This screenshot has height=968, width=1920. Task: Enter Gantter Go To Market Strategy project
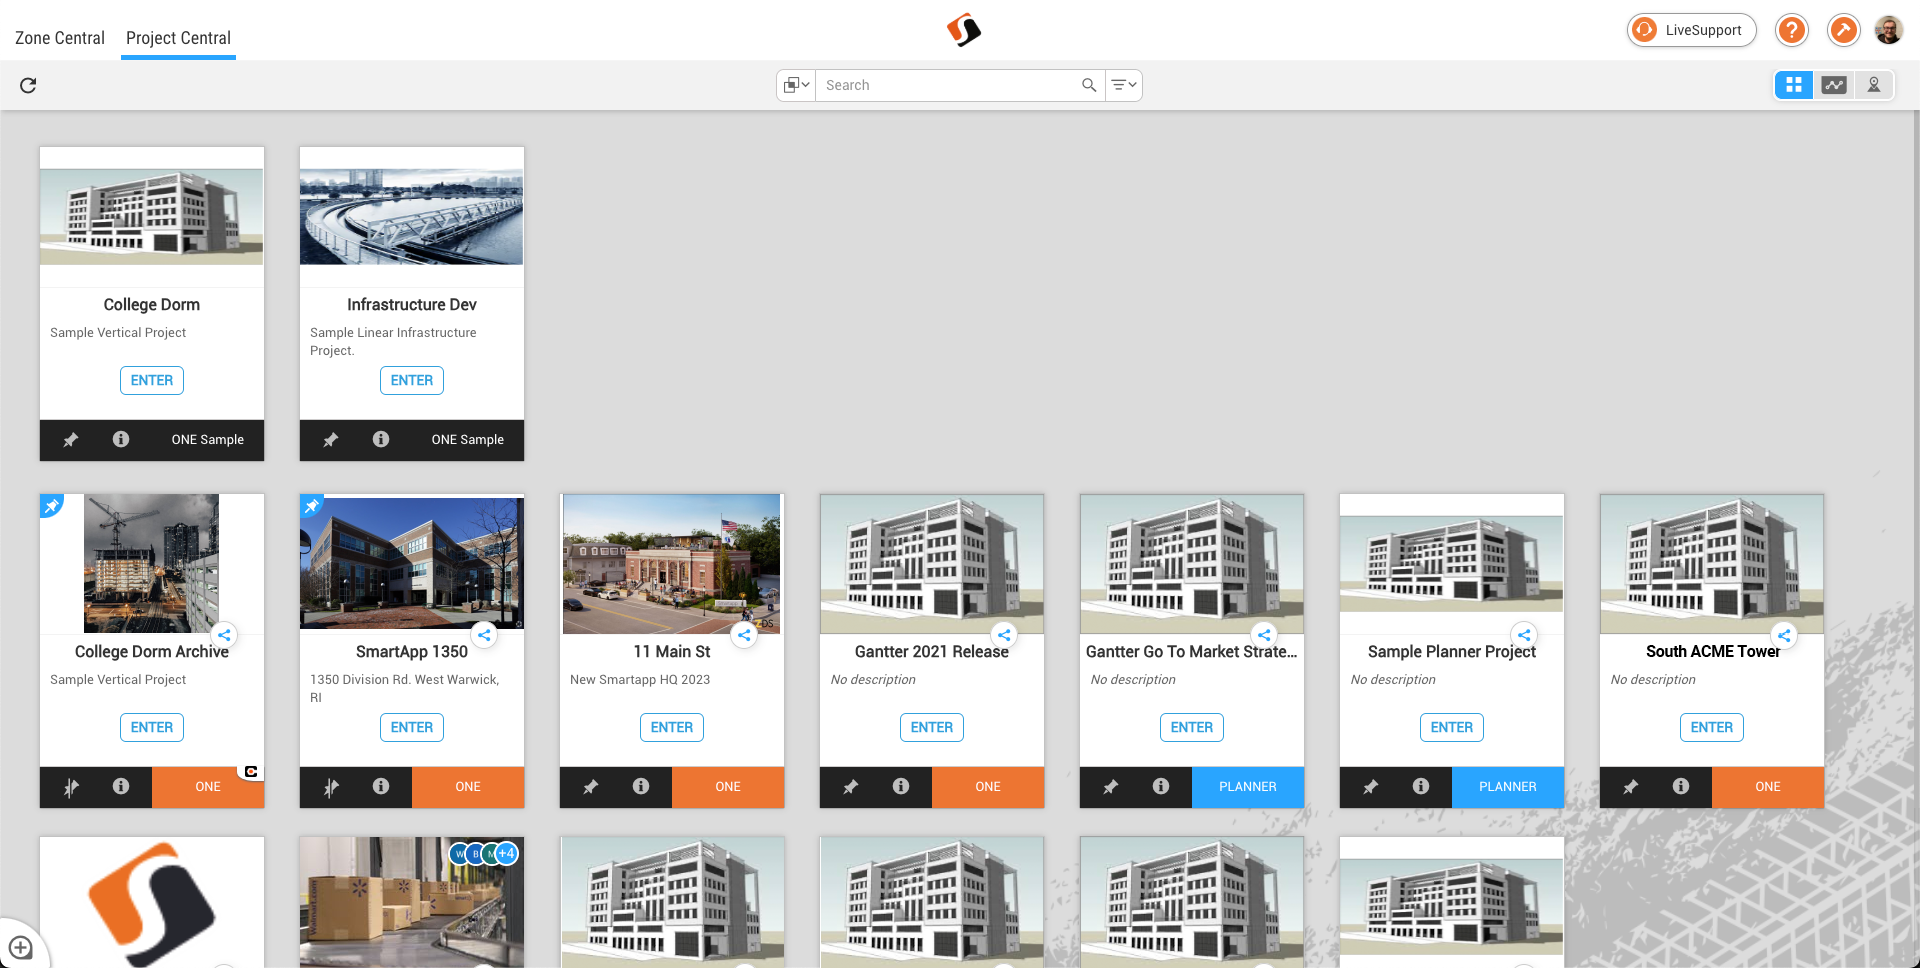point(1192,727)
